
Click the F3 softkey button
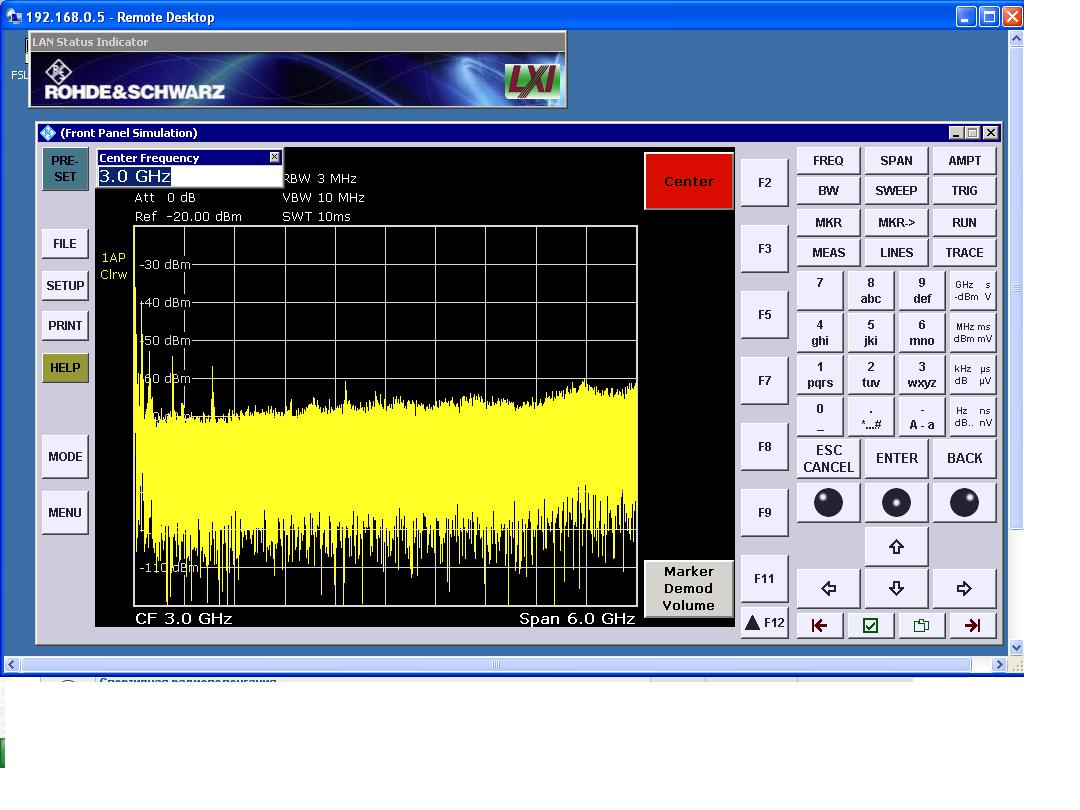tap(765, 249)
